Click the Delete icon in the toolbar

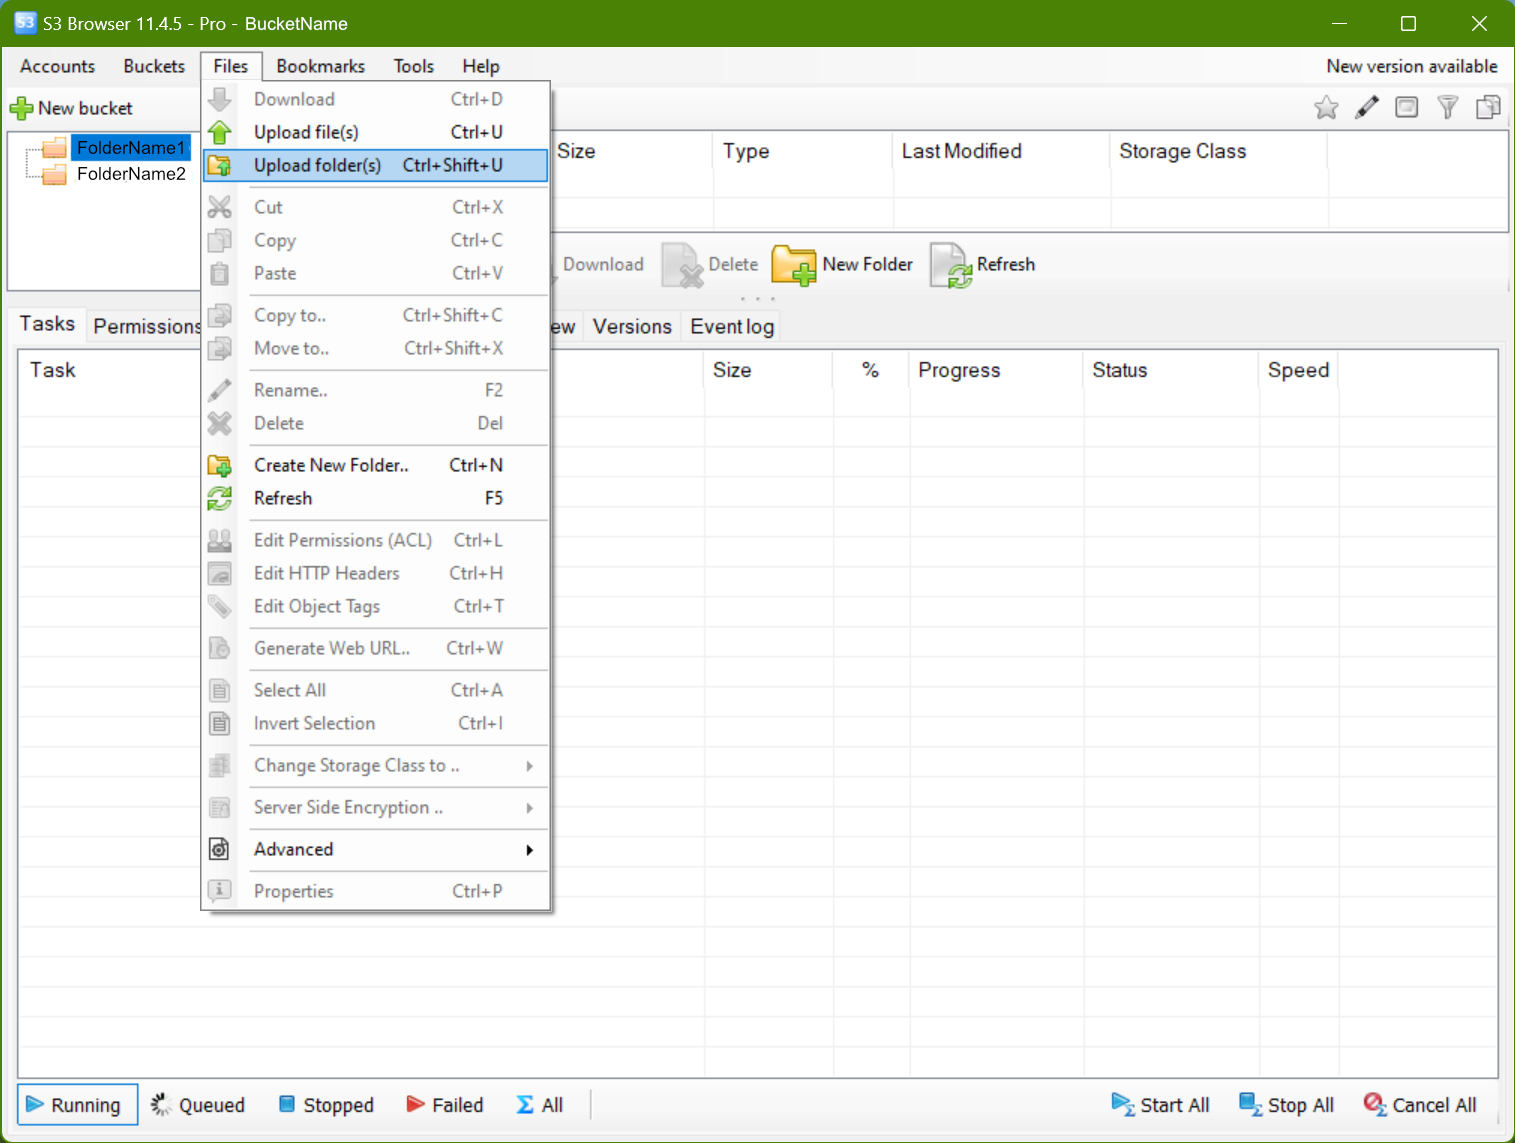pyautogui.click(x=684, y=265)
